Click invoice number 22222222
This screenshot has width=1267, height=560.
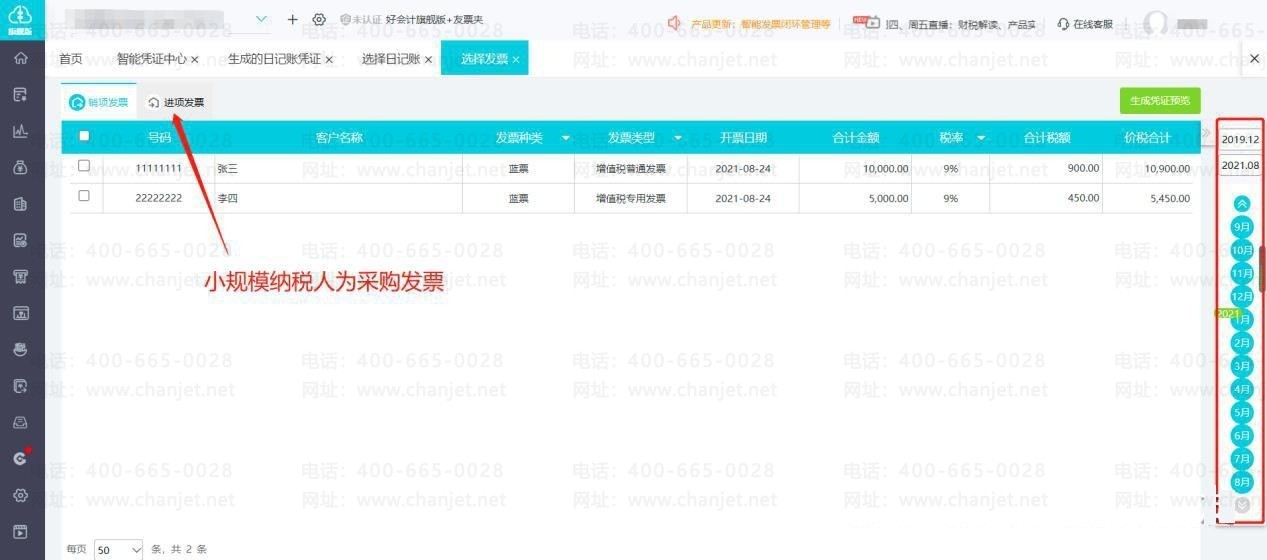pos(159,198)
